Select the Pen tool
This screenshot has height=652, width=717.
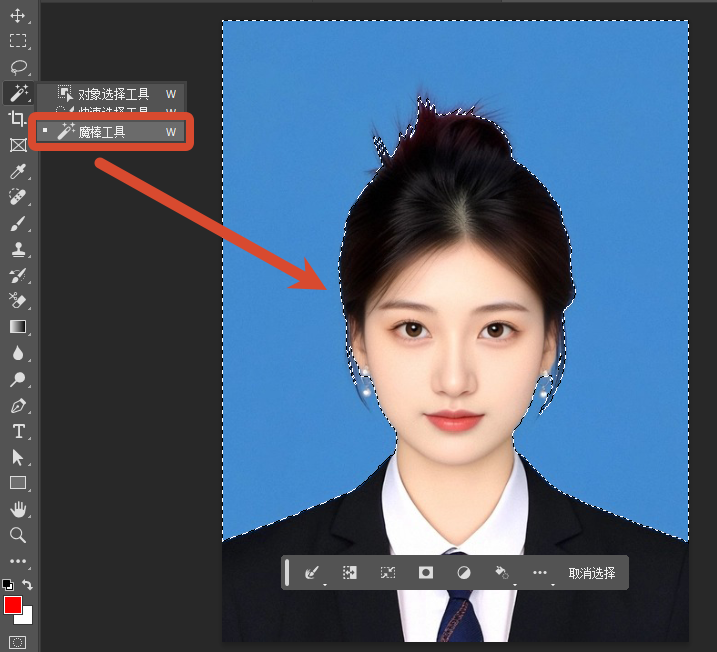point(18,406)
